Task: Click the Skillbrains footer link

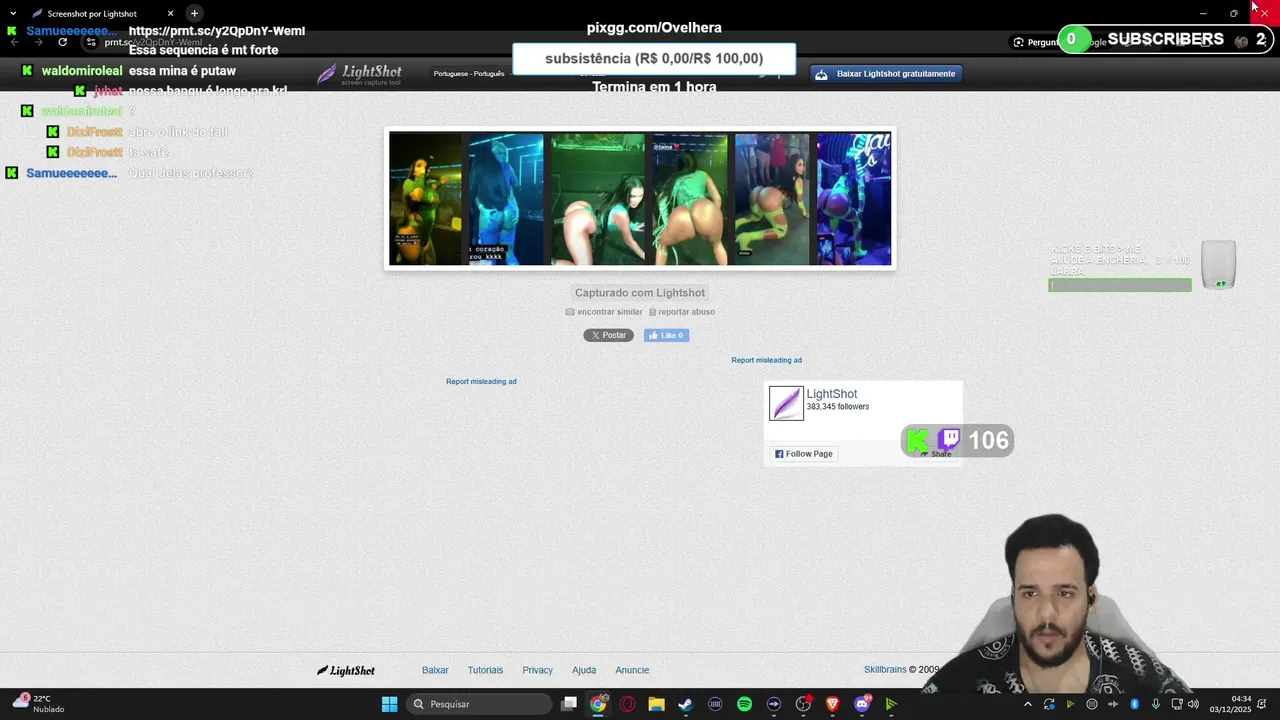Action: [885, 670]
